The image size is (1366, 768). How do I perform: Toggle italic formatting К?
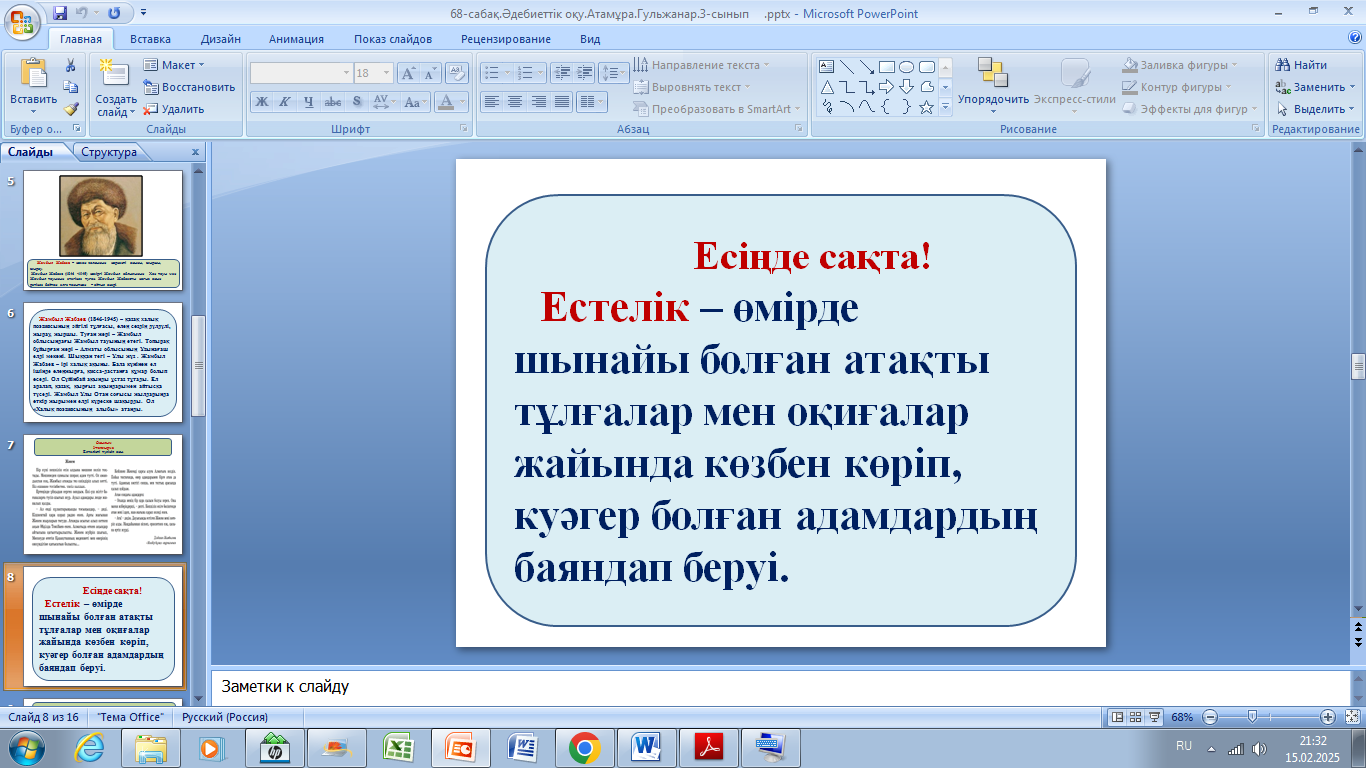(284, 102)
